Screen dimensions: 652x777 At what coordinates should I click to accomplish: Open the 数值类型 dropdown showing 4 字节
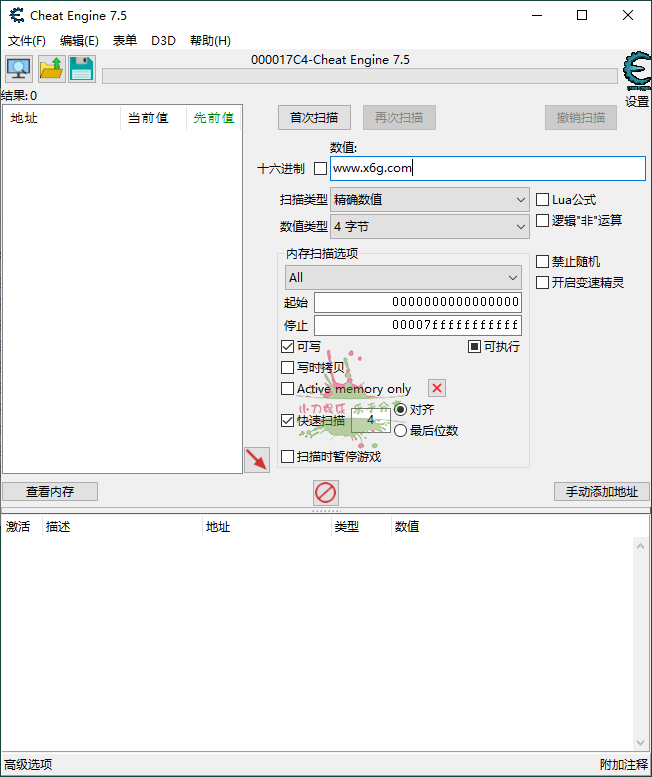coord(429,227)
